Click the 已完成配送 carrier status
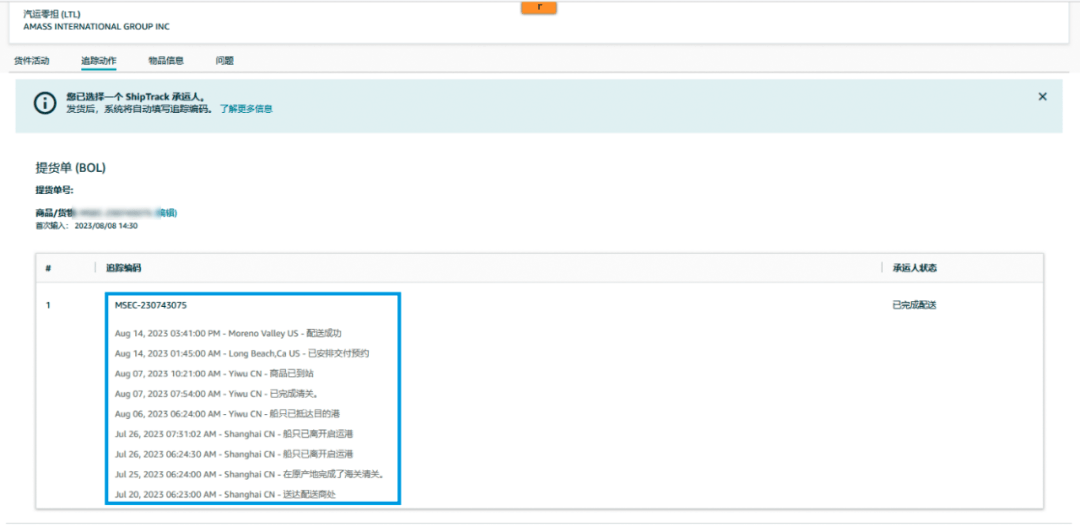This screenshot has width=1080, height=527. pos(914,305)
